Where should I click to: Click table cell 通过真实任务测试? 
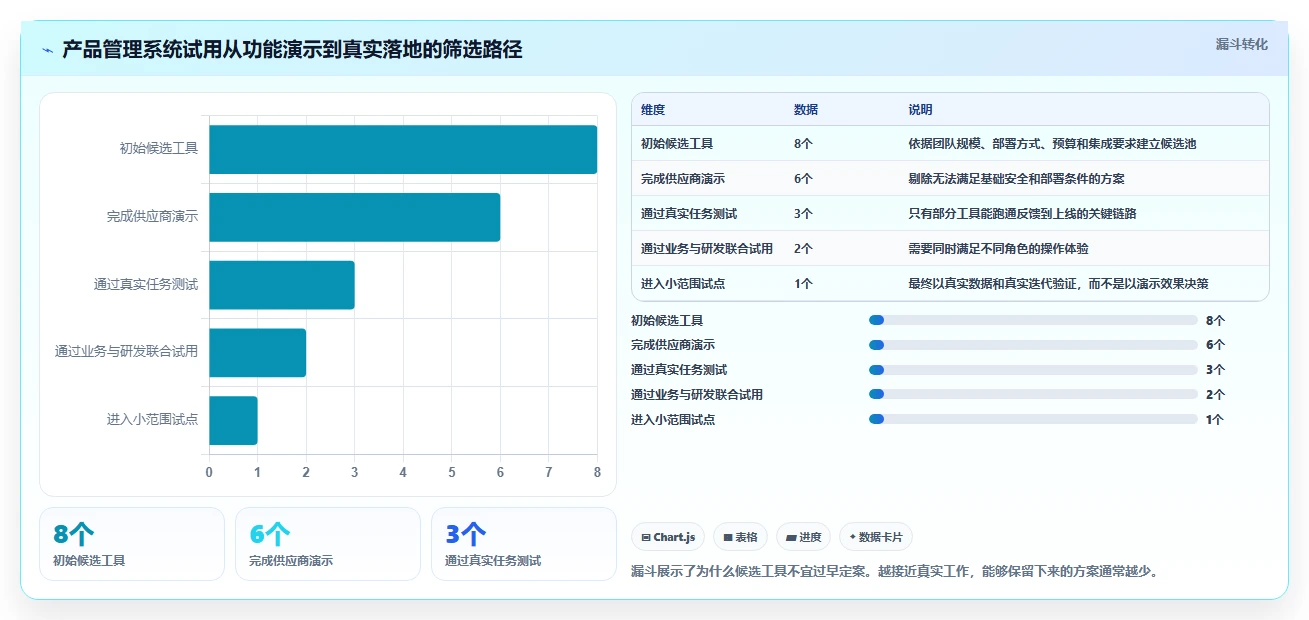pos(689,214)
